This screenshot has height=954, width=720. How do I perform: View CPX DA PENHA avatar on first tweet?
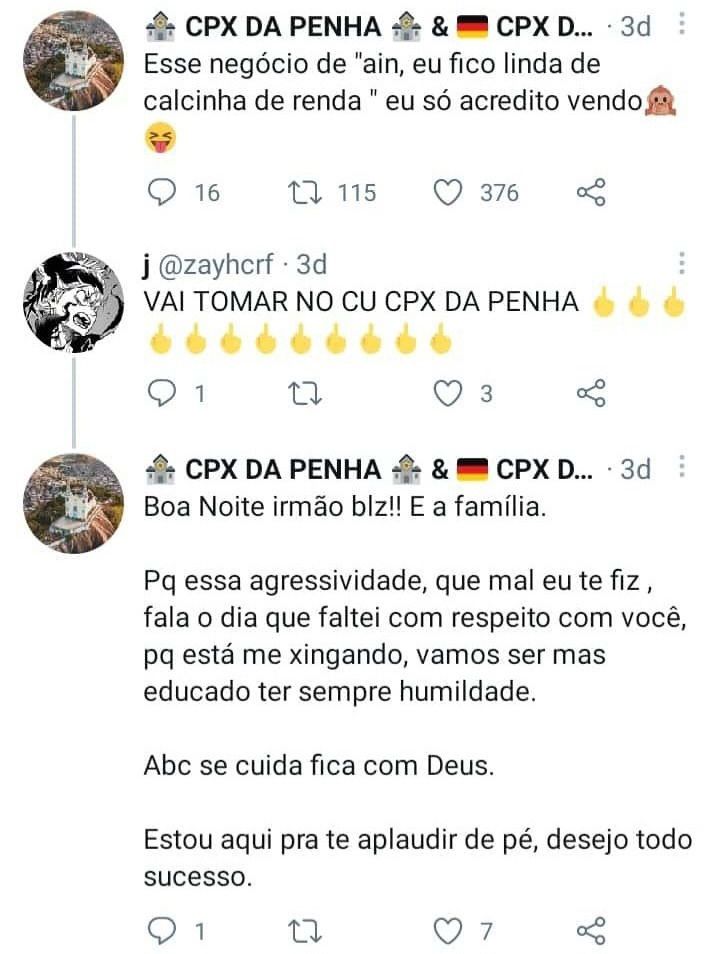coord(73,61)
